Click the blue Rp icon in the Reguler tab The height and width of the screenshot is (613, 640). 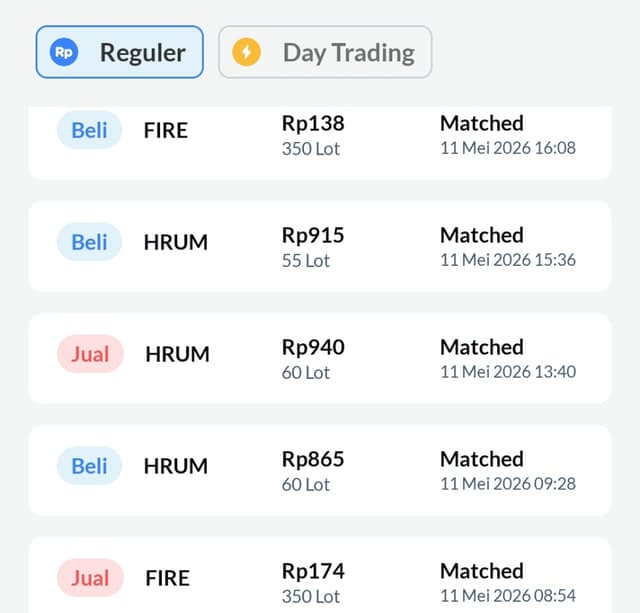tap(64, 52)
